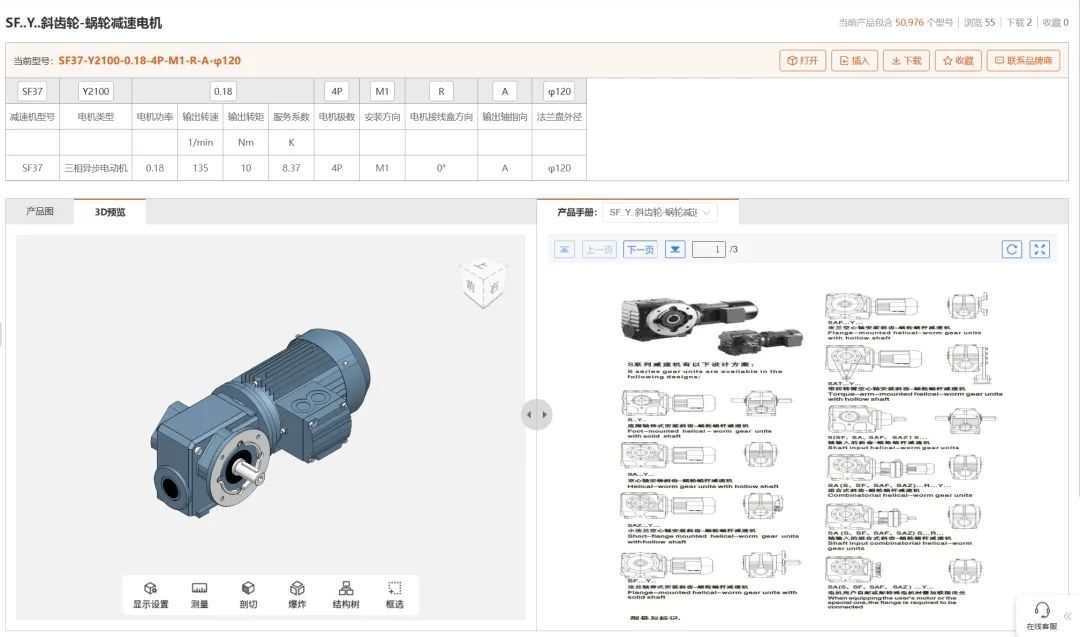Click the Nm unit cell
The height and width of the screenshot is (637, 1080).
246,143
